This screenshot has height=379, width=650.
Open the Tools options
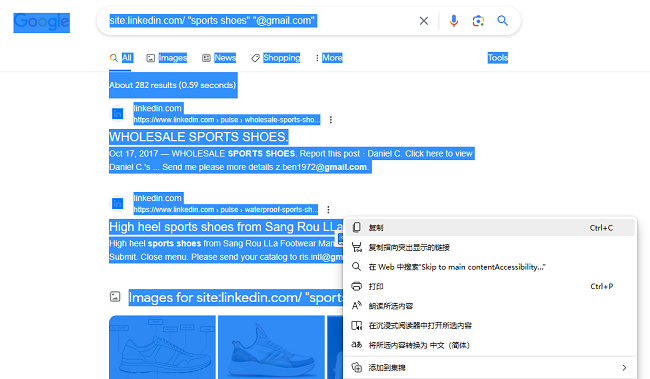(x=497, y=58)
